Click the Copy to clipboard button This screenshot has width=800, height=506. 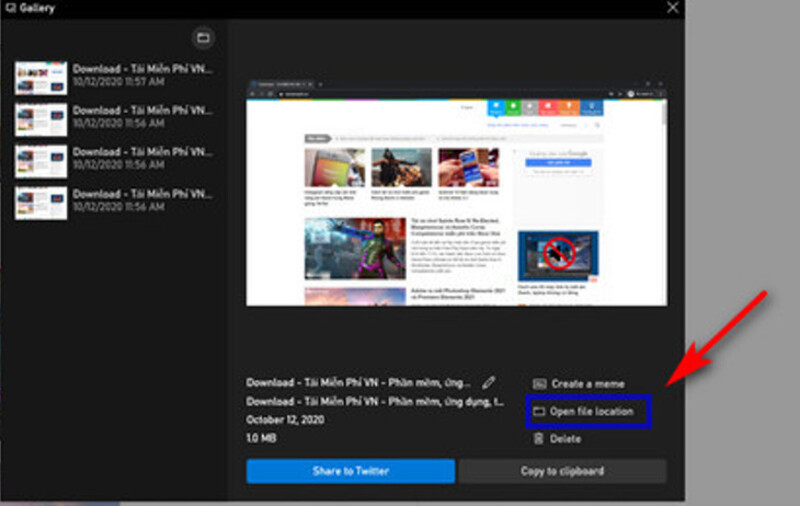point(562,471)
